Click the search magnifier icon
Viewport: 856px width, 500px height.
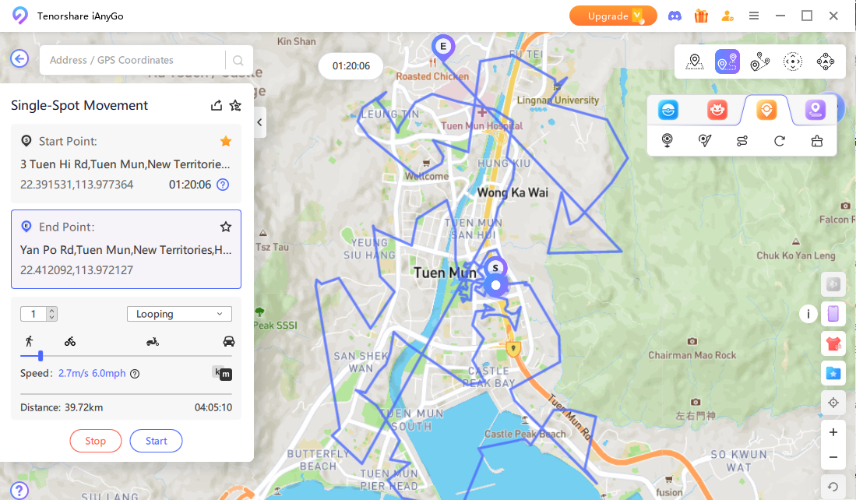click(238, 60)
